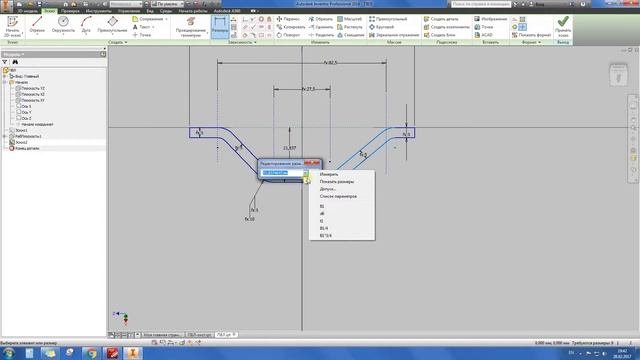Select the Перенос move tool

288,19
